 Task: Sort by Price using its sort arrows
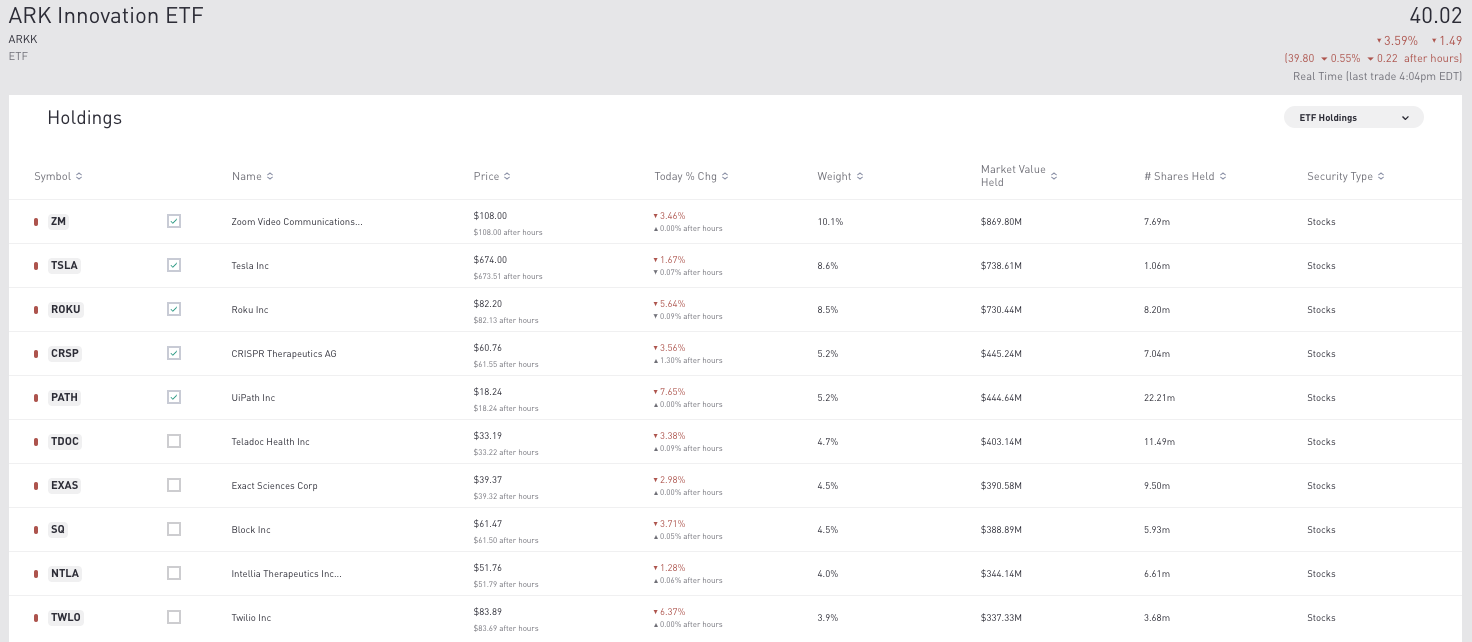[x=507, y=177]
